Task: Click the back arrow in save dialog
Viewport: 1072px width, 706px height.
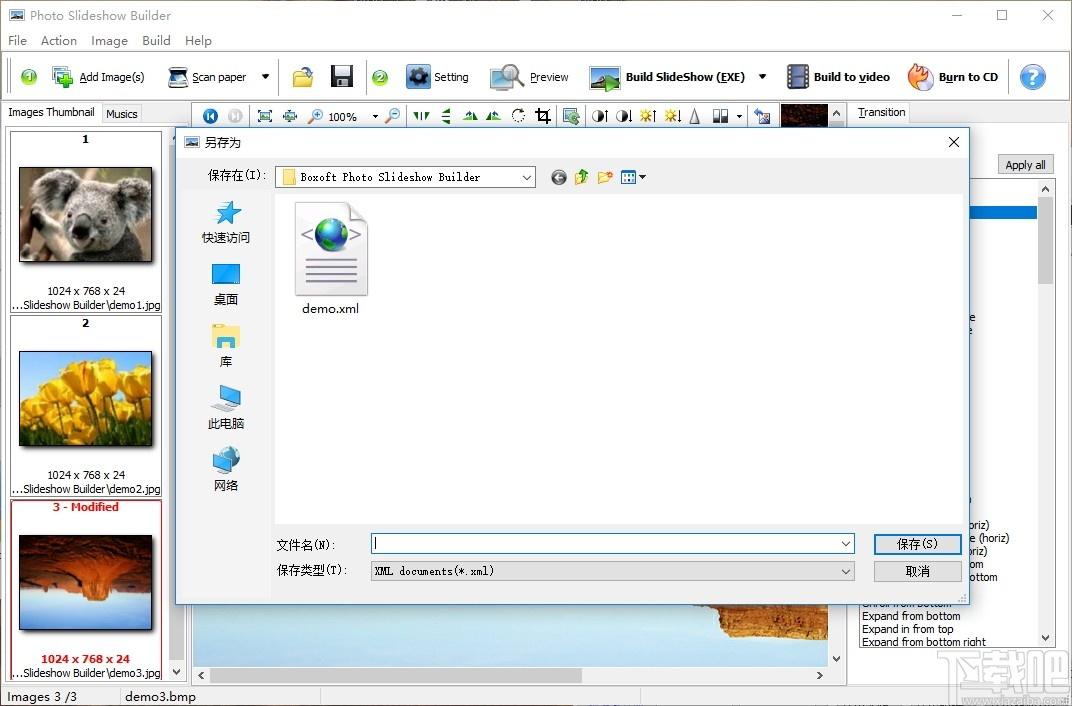Action: tap(558, 177)
